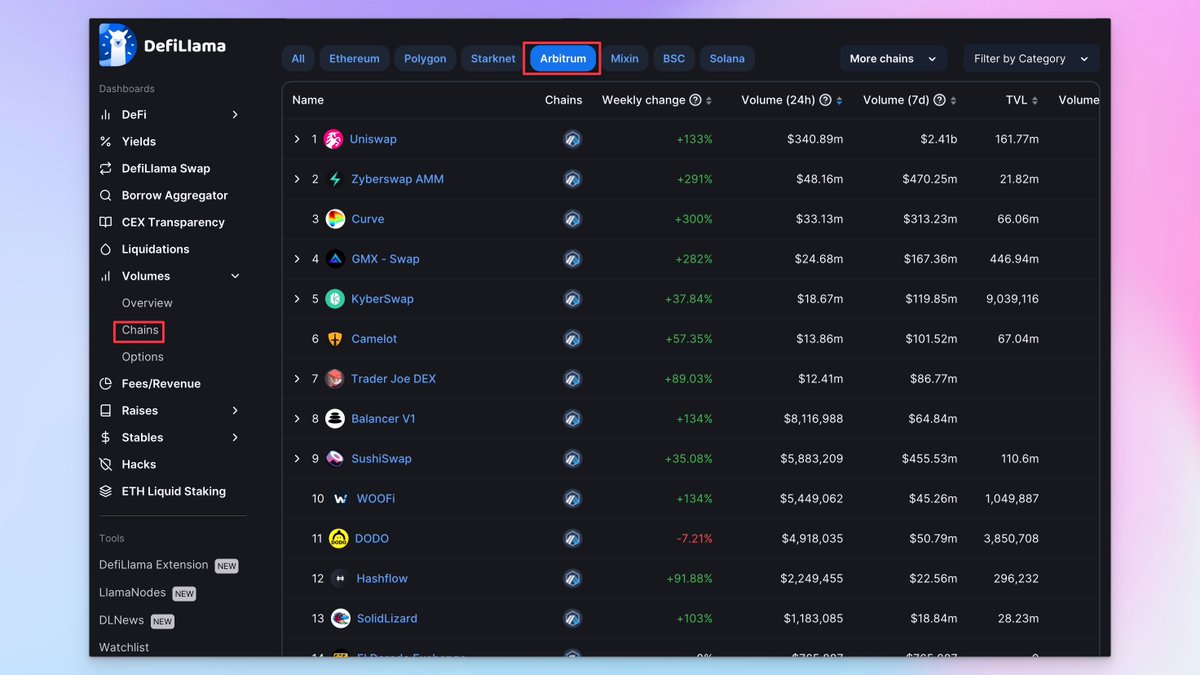Expand the Trader Joe DEX row chevron

(297, 379)
